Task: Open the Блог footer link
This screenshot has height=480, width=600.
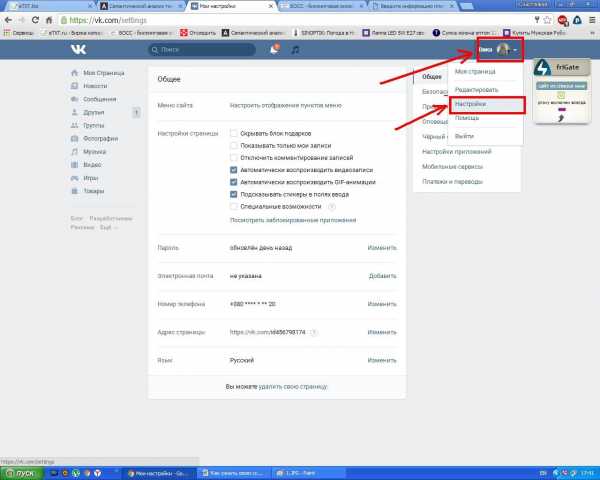Action: 76,219
